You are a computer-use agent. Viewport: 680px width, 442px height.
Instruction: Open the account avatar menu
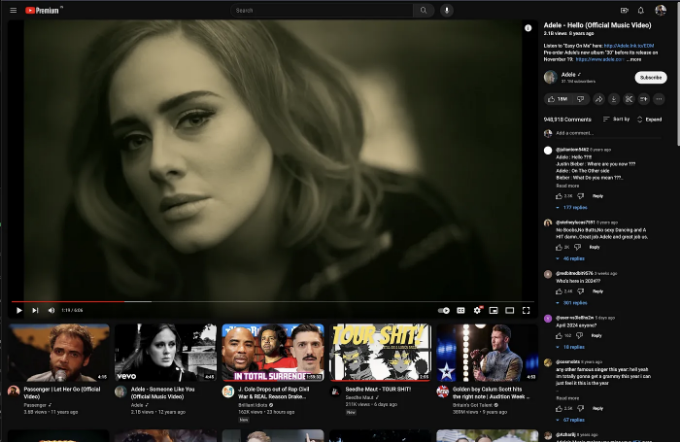click(x=660, y=10)
